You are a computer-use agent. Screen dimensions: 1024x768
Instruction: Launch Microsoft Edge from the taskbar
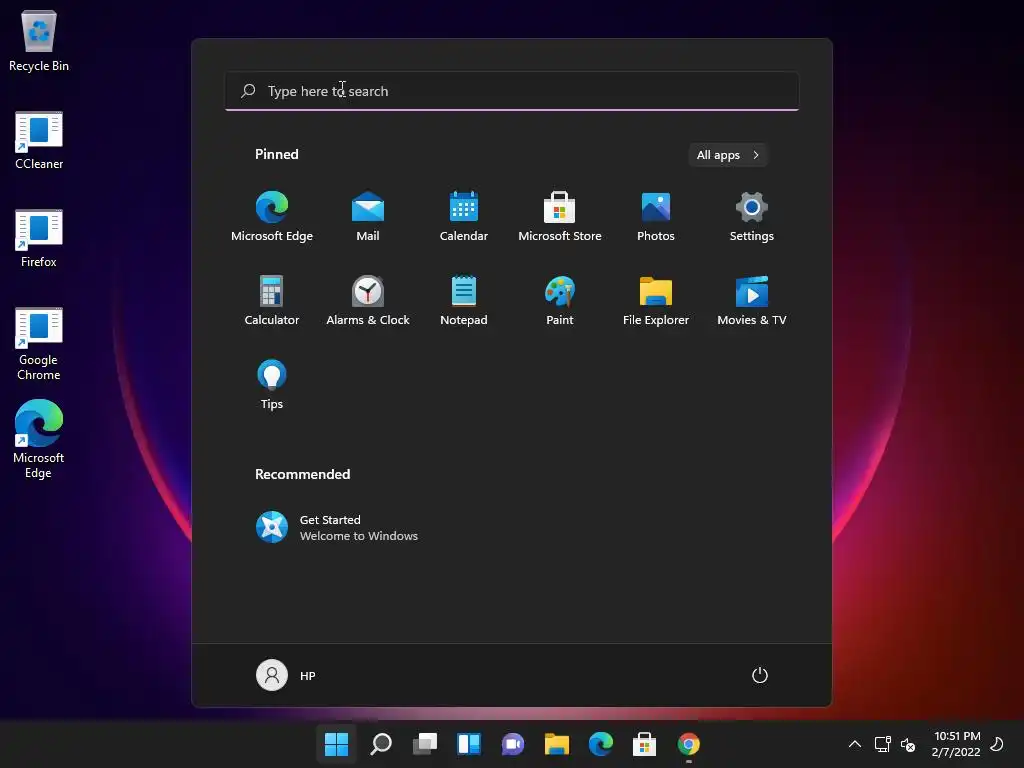click(601, 744)
